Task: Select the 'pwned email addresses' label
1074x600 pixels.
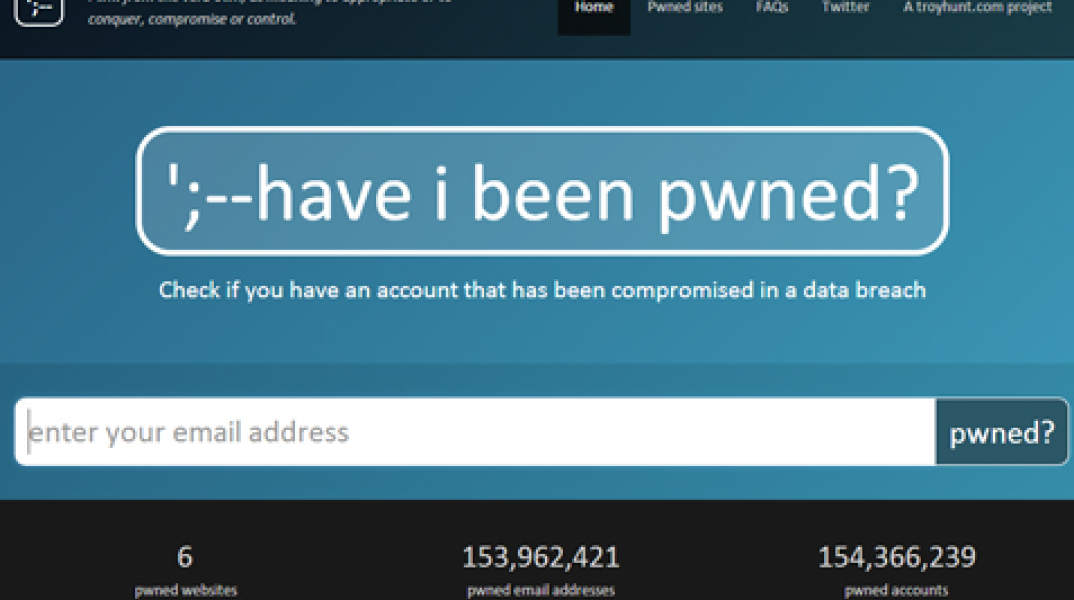Action: 541,590
